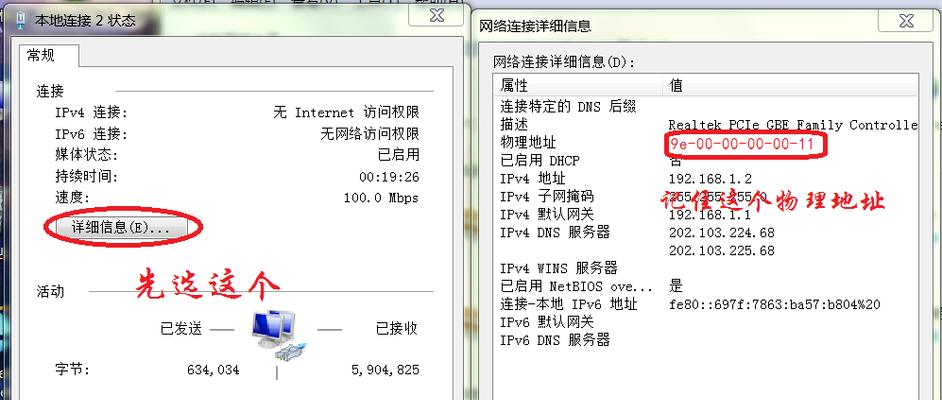Click the 速度 label
The width and height of the screenshot is (942, 400).
coord(72,197)
